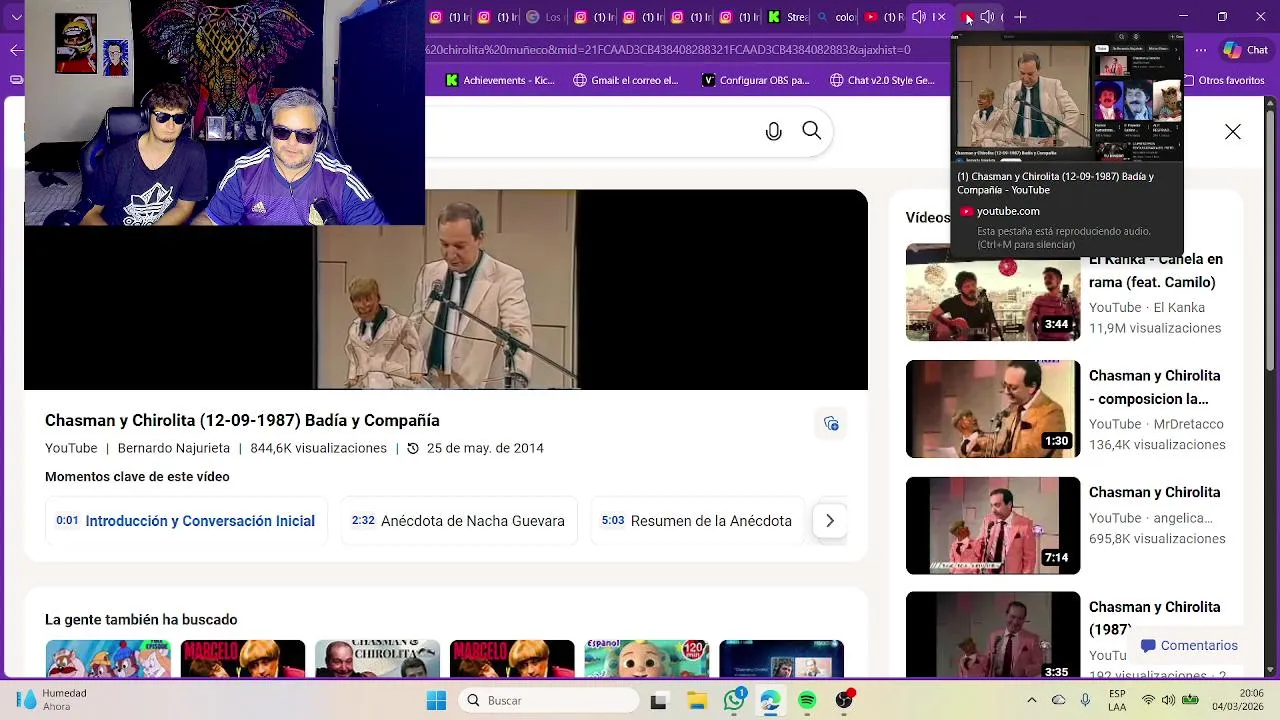Open Task View from the taskbar
This screenshot has height=720, width=1280.
click(x=658, y=701)
